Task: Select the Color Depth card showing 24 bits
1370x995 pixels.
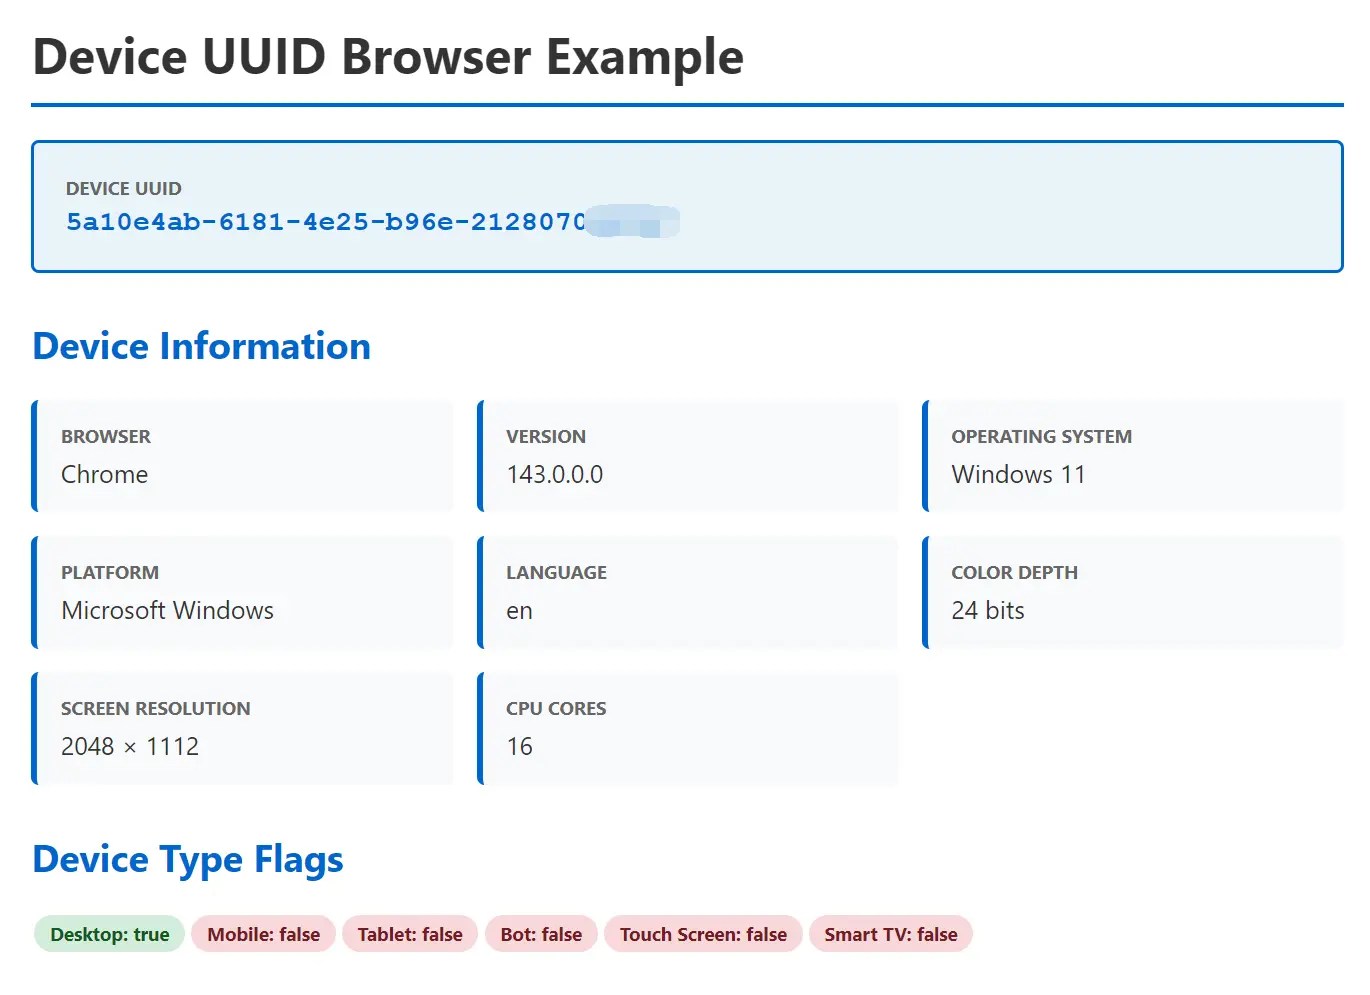Action: click(1133, 592)
